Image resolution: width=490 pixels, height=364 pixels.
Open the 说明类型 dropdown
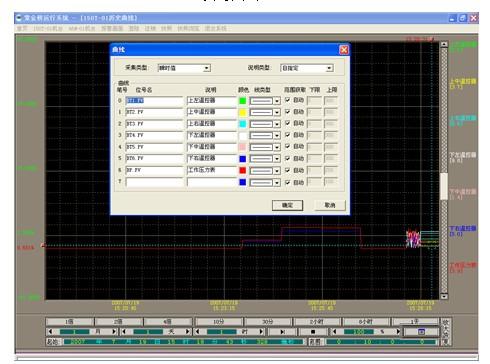click(x=329, y=68)
